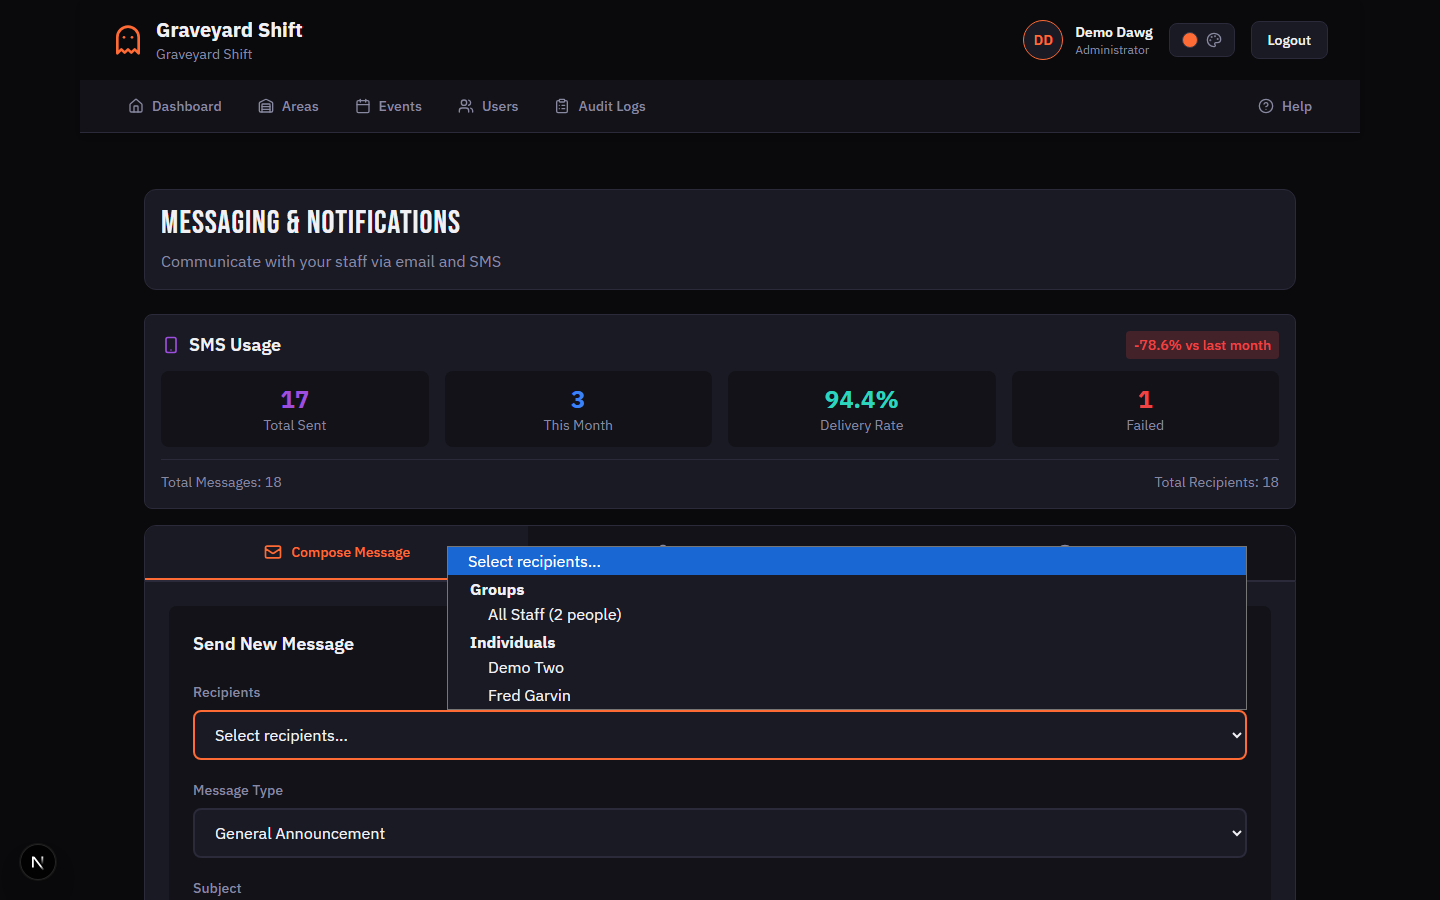Open the Message Type dropdown
Screen dimensions: 1440x900
(719, 833)
